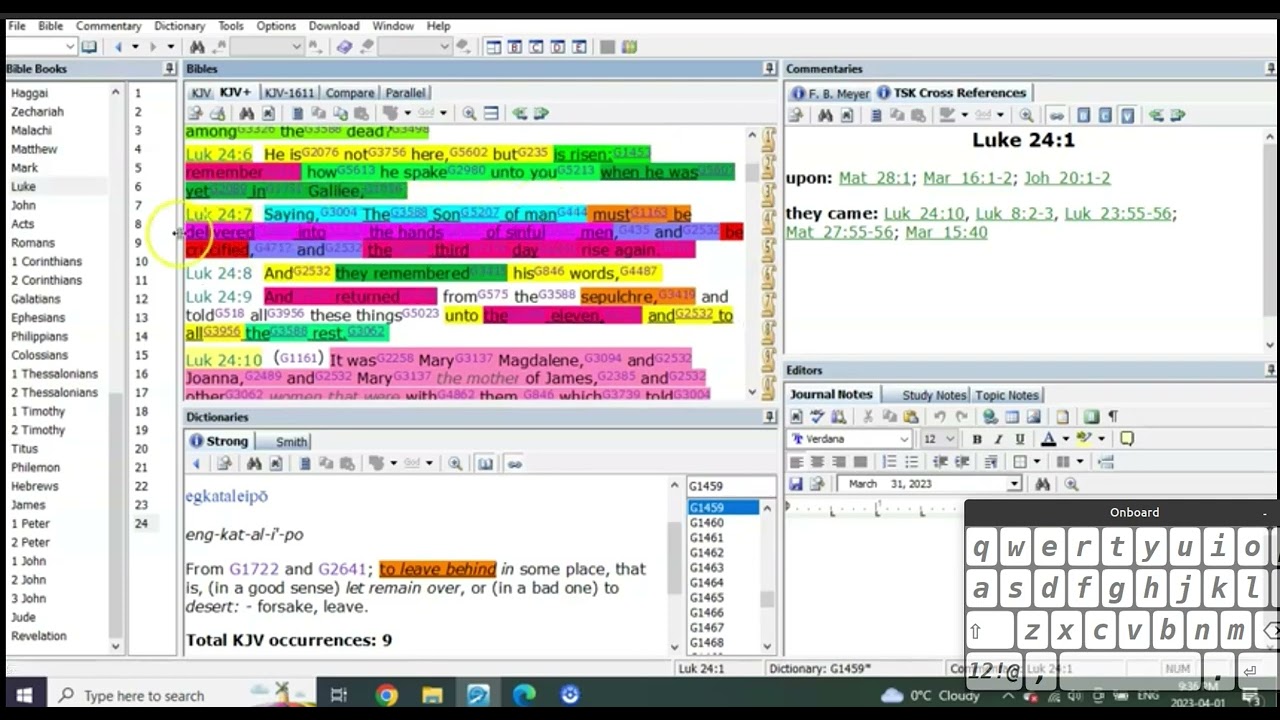Image resolution: width=1280 pixels, height=720 pixels.
Task: Switch to the Parallel tab
Action: [x=405, y=93]
